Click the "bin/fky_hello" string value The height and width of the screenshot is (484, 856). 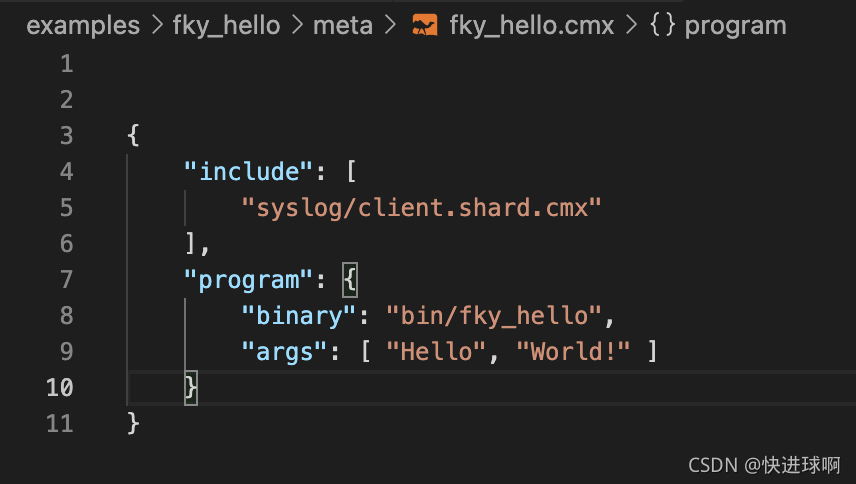coord(494,315)
